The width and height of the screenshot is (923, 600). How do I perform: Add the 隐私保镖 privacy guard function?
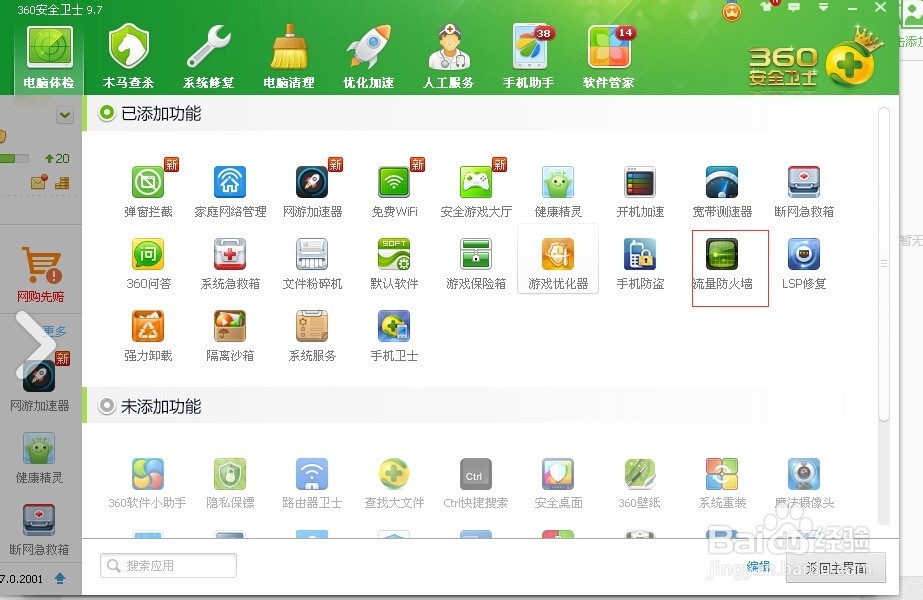click(x=230, y=482)
